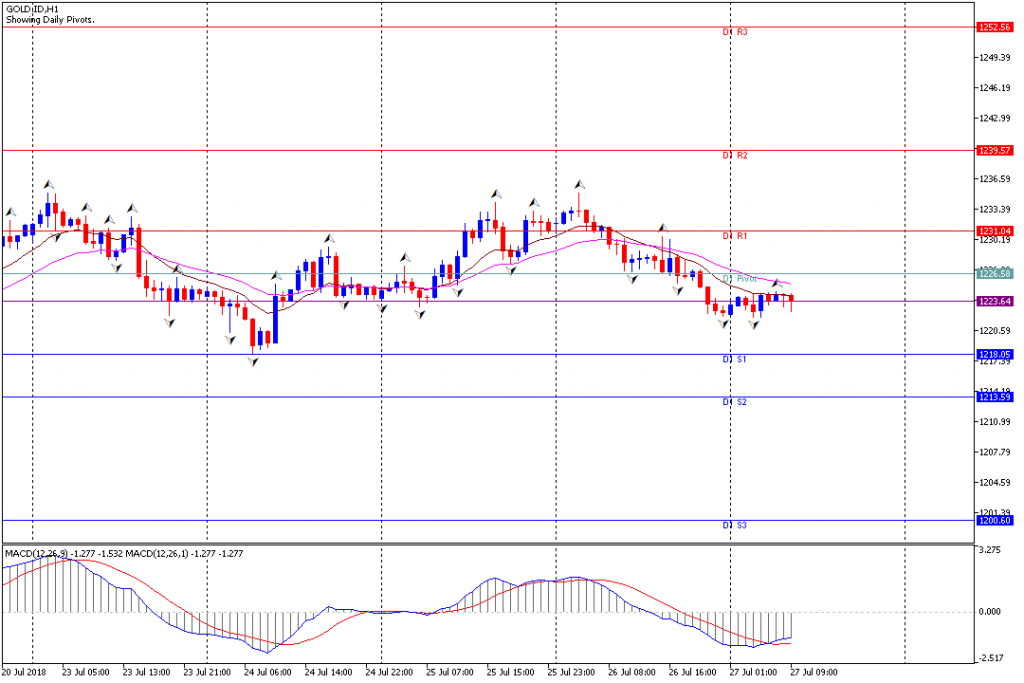
Task: Select the 1231.04 R1 price tag
Action: pos(995,231)
